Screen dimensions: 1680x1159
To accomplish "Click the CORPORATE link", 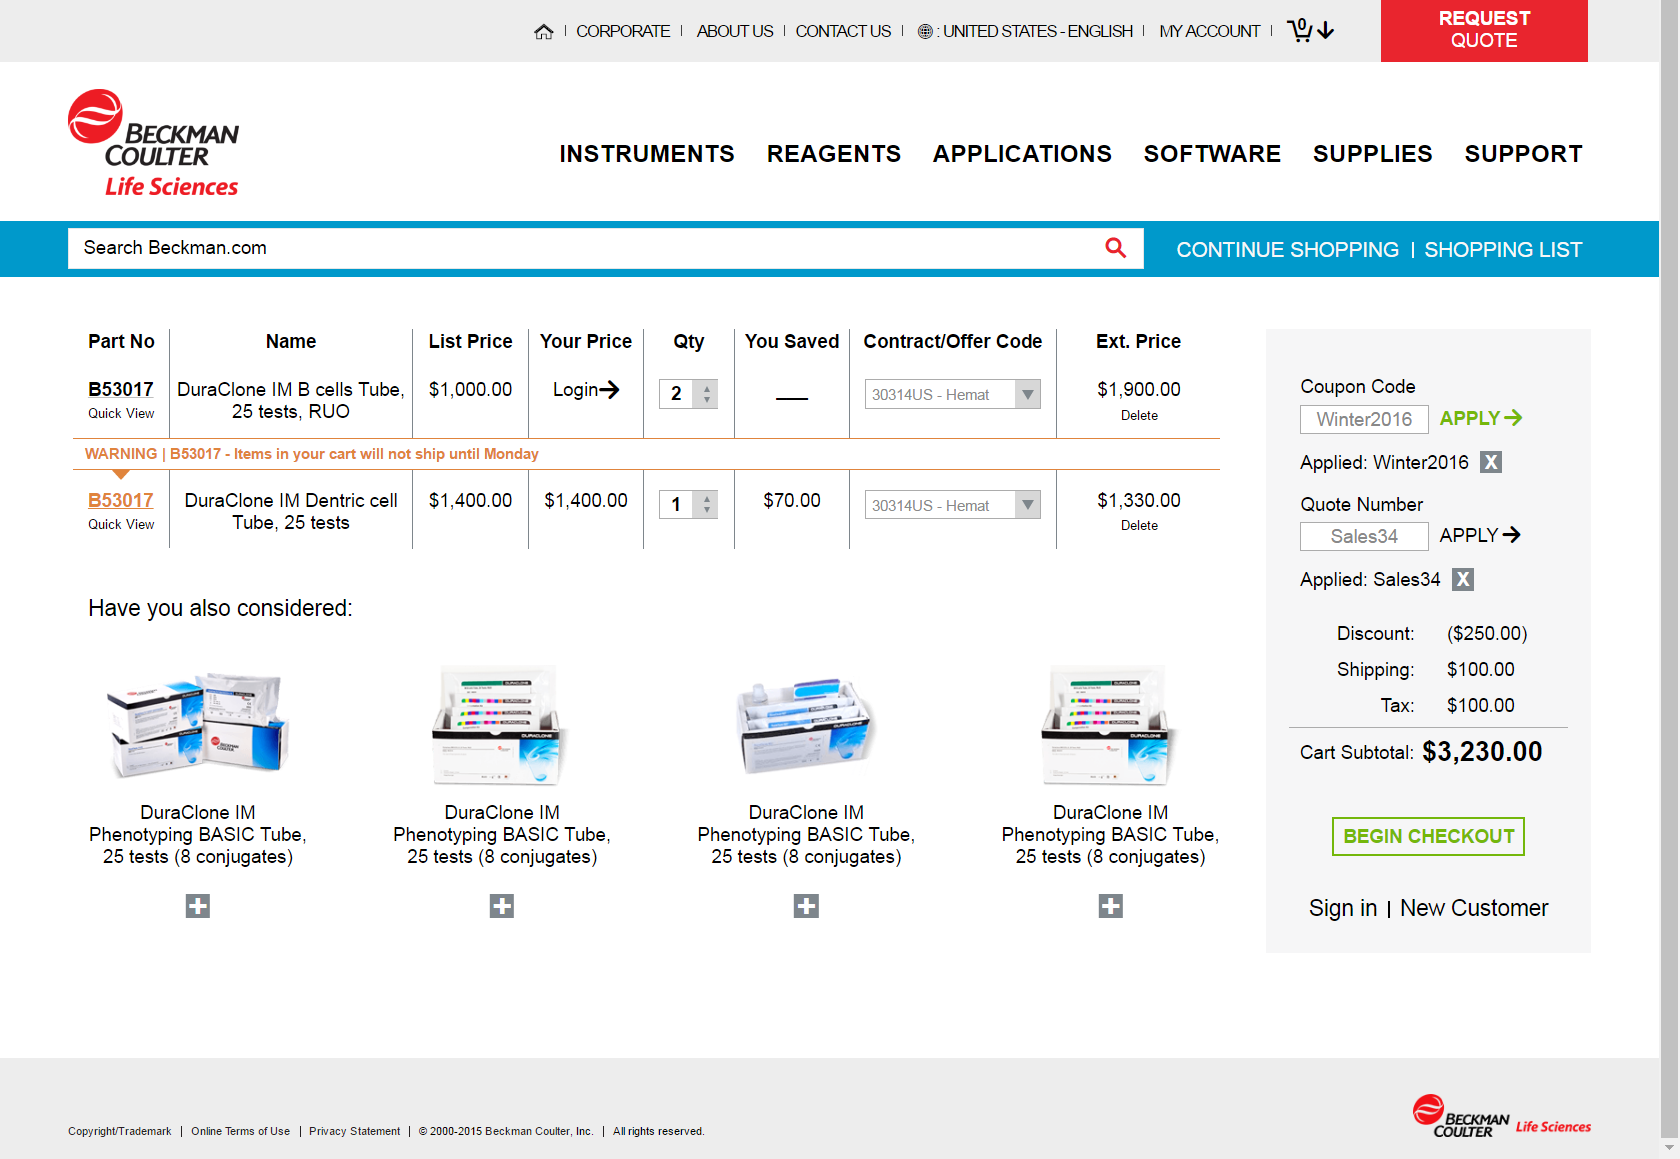I will pyautogui.click(x=623, y=31).
